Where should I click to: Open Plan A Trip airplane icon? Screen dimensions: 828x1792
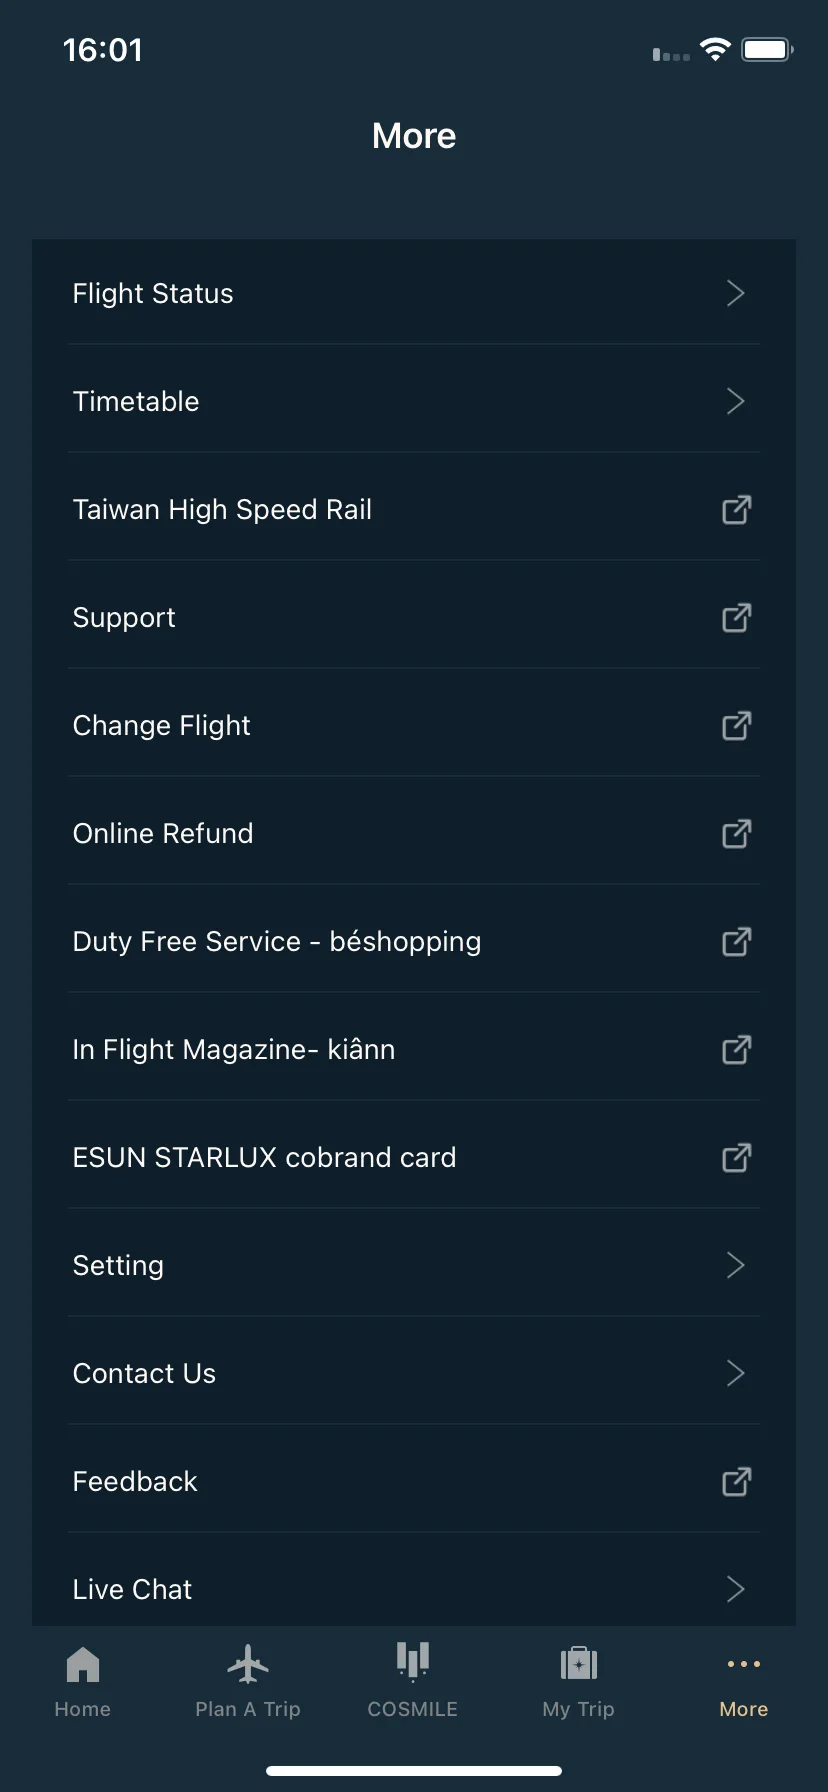tap(248, 1664)
